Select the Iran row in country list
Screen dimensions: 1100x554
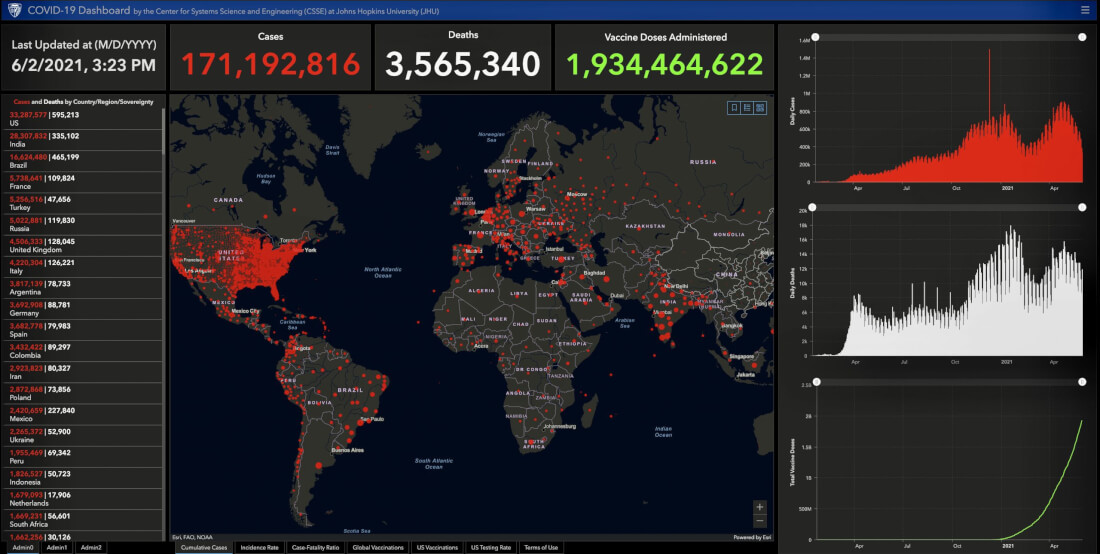tap(83, 372)
